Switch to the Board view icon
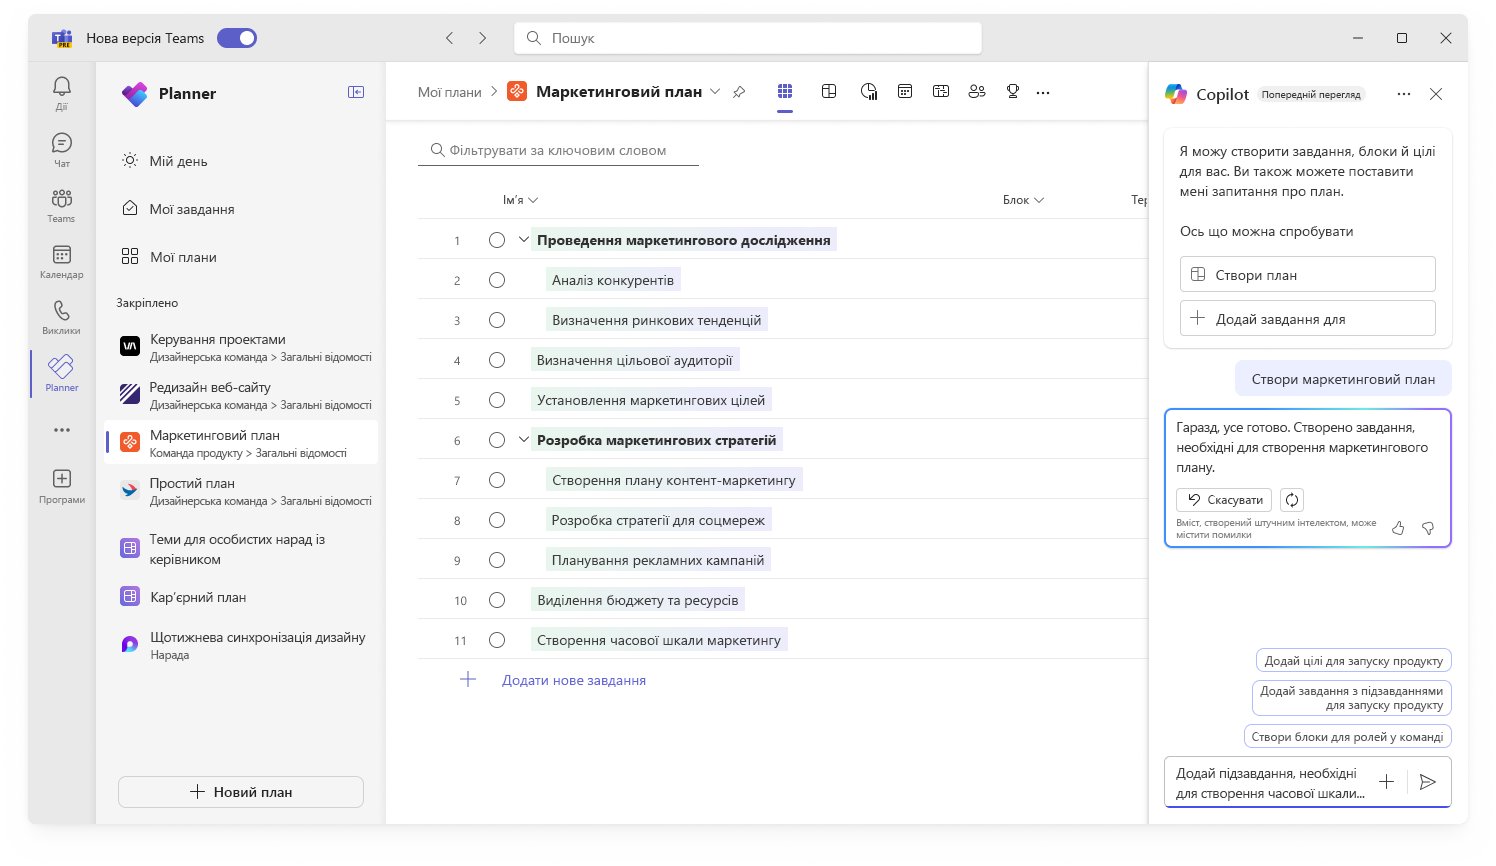 point(829,91)
